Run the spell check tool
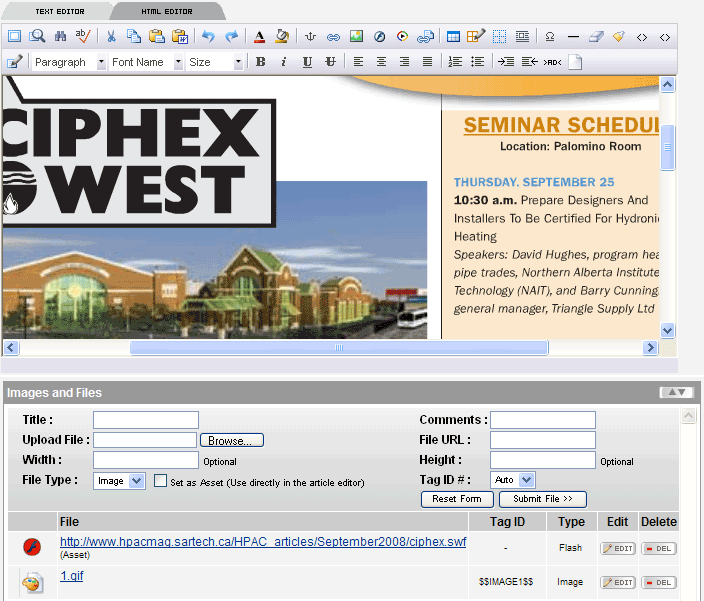Screen dimensions: 704x601 pos(83,36)
